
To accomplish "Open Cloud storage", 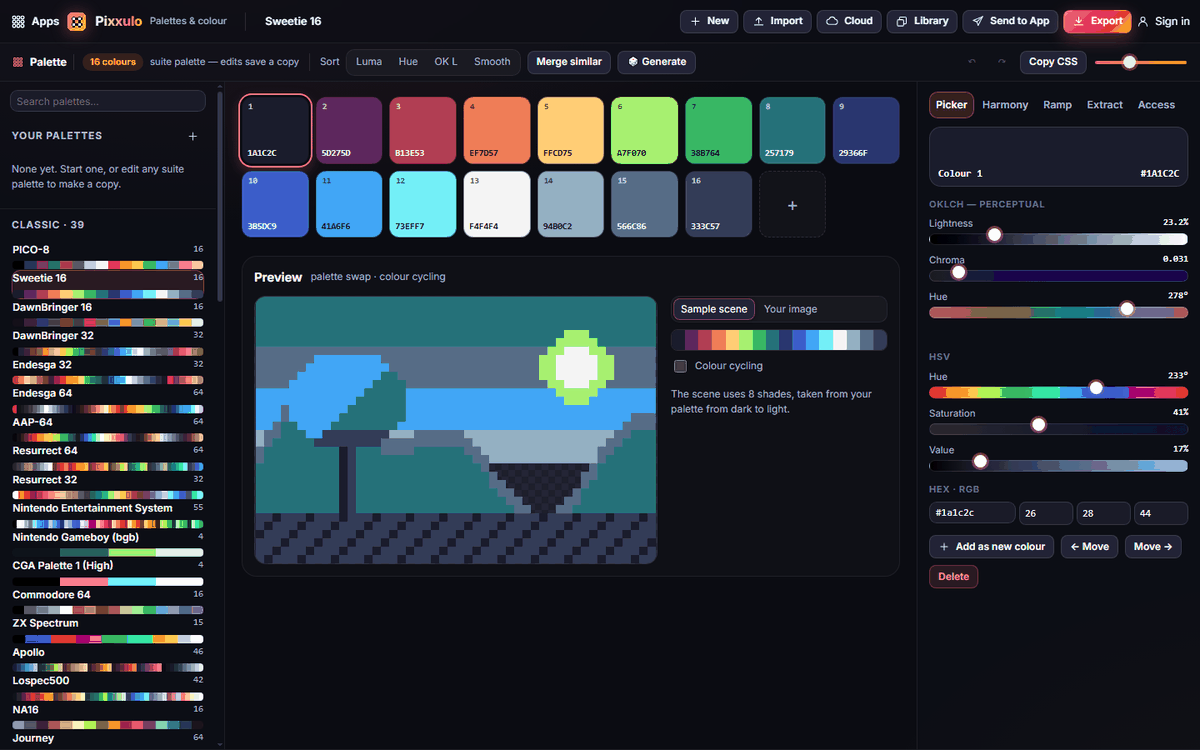I will pyautogui.click(x=849, y=21).
